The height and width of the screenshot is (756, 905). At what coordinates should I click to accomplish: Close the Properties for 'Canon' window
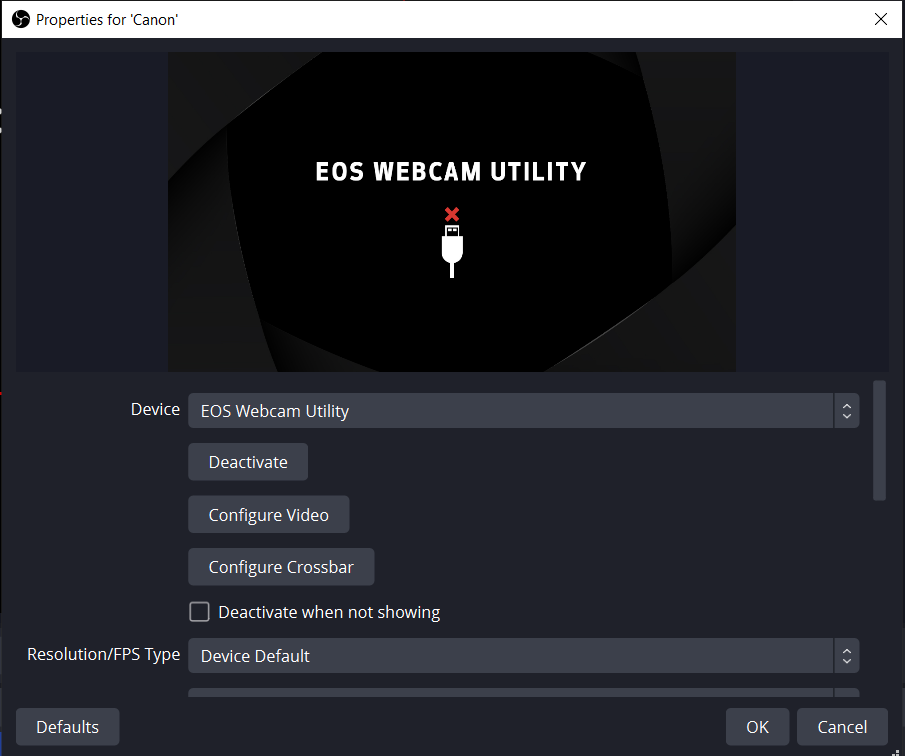point(880,19)
